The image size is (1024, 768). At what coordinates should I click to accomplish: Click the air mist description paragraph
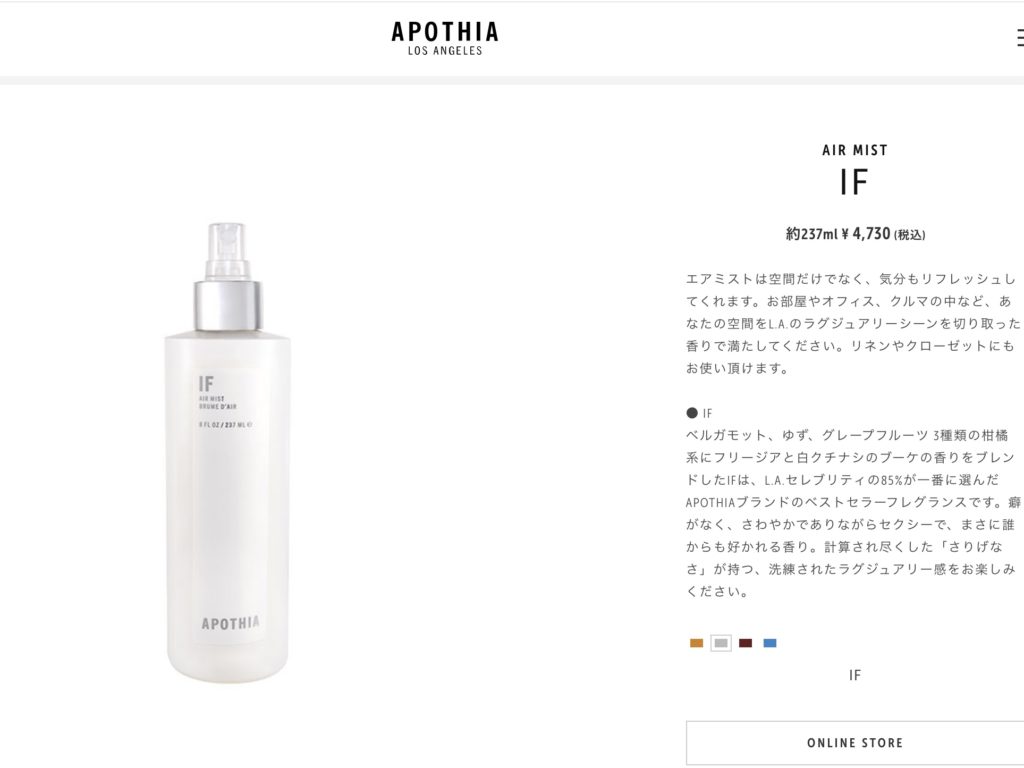tap(853, 323)
